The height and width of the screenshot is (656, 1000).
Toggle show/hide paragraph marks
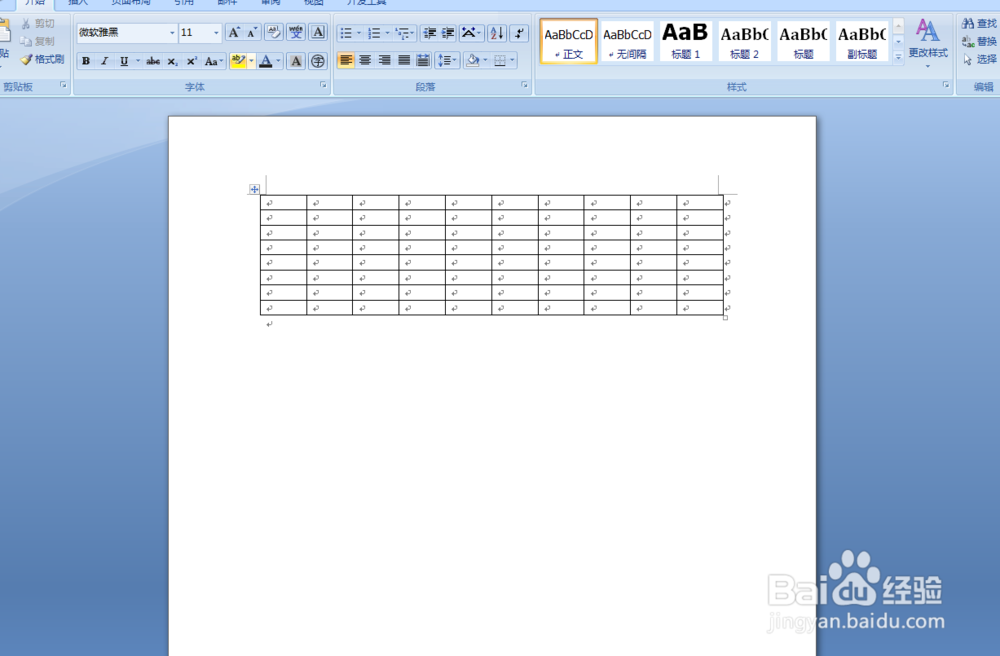(520, 33)
